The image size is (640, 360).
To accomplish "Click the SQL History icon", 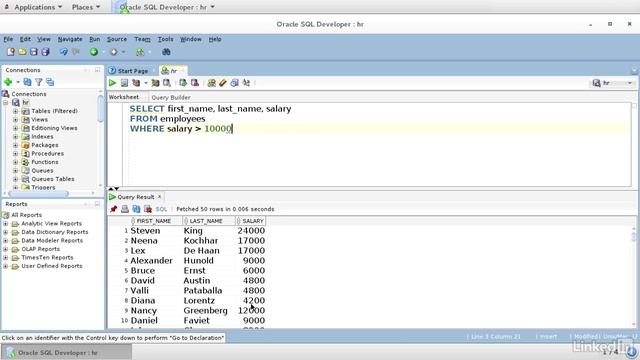I will [234, 83].
